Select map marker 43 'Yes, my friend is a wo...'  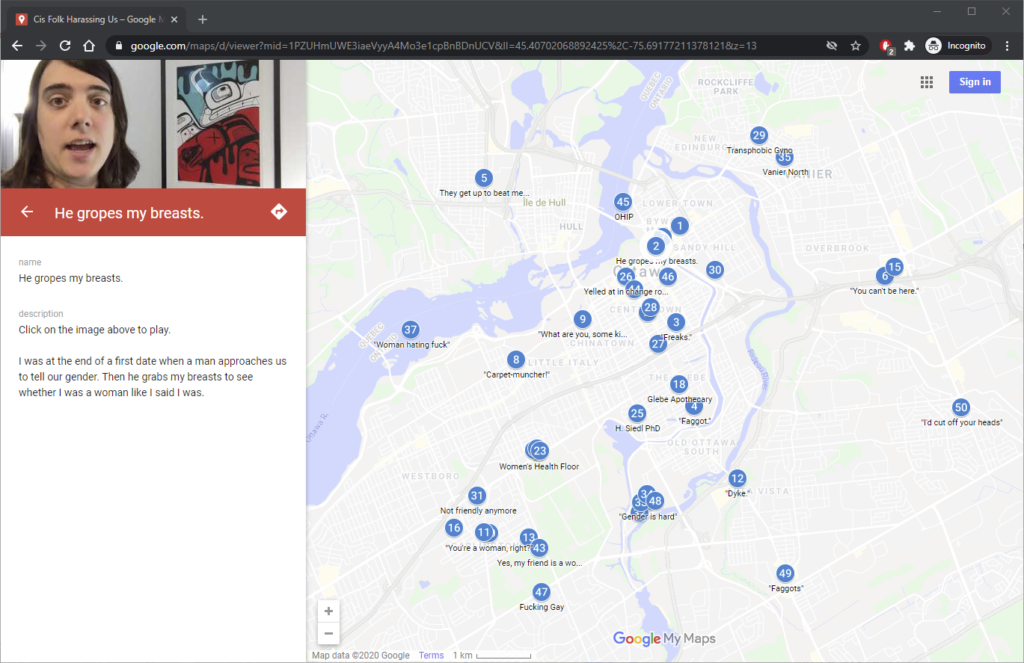(539, 548)
